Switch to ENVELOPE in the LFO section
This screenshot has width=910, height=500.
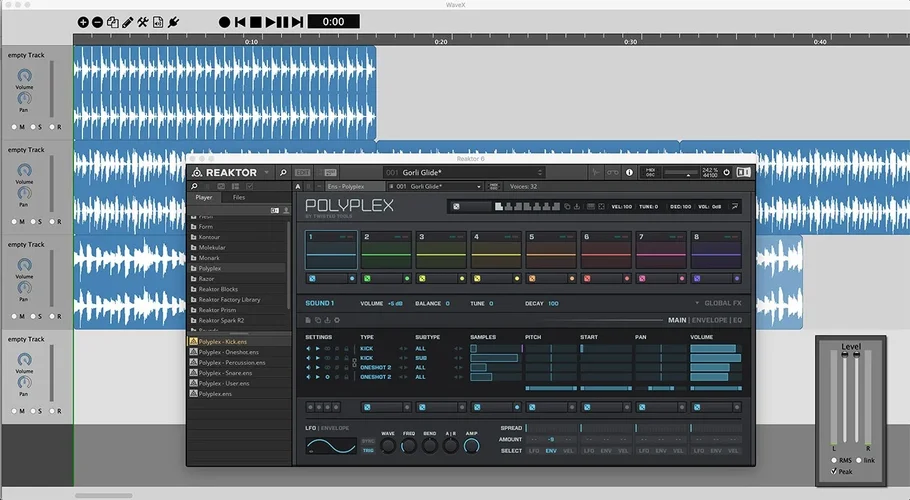point(335,428)
